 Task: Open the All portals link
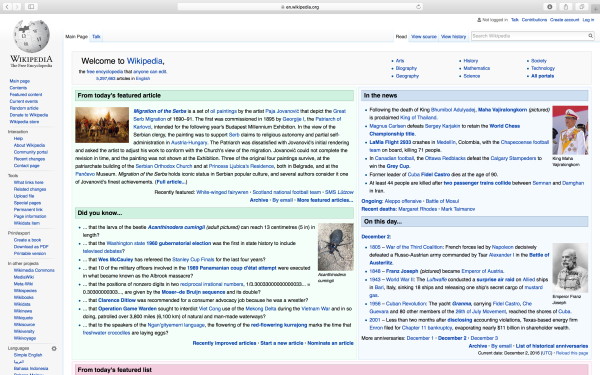[542, 76]
